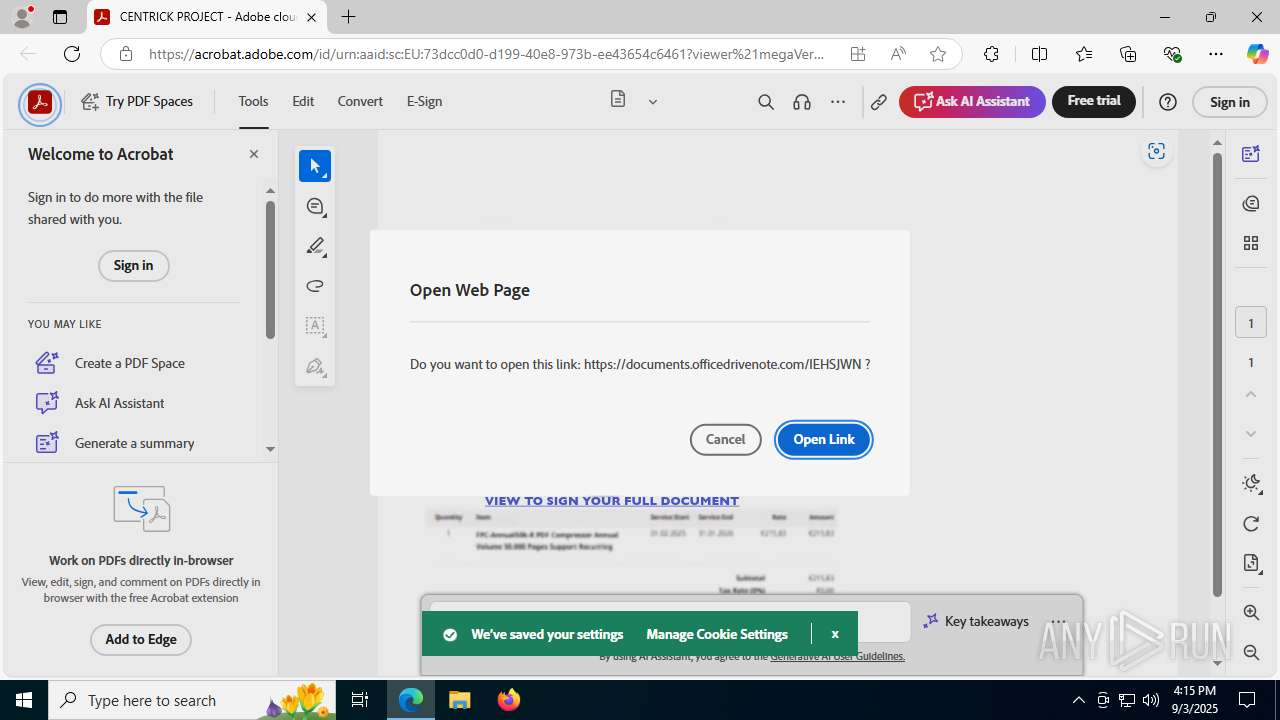Select the fill and sign tool
Image resolution: width=1280 pixels, height=720 pixels.
click(315, 366)
